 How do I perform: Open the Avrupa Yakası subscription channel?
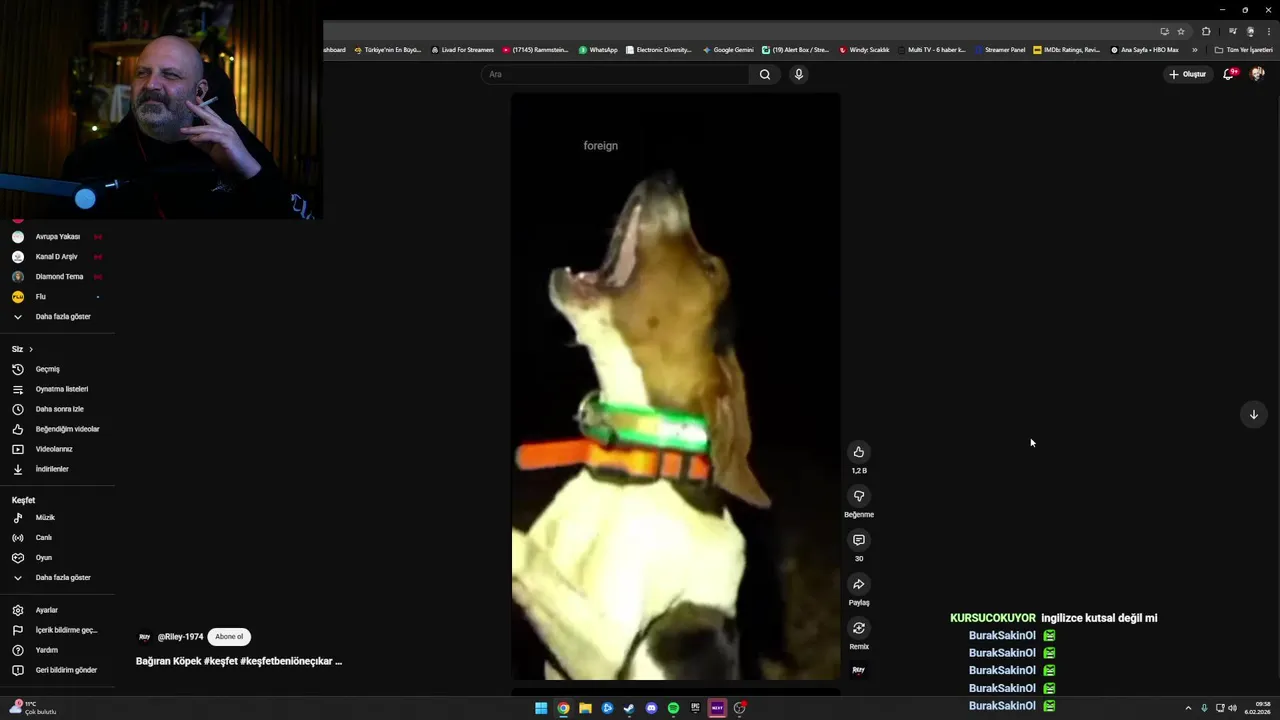click(57, 237)
